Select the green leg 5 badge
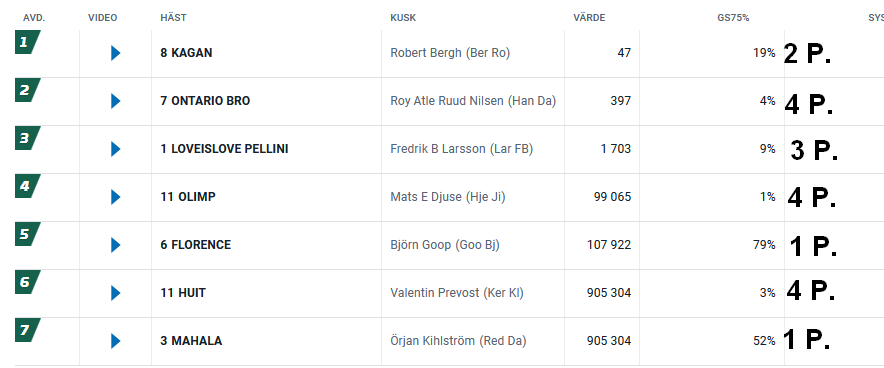Image resolution: width=884 pixels, height=368 pixels. click(28, 234)
